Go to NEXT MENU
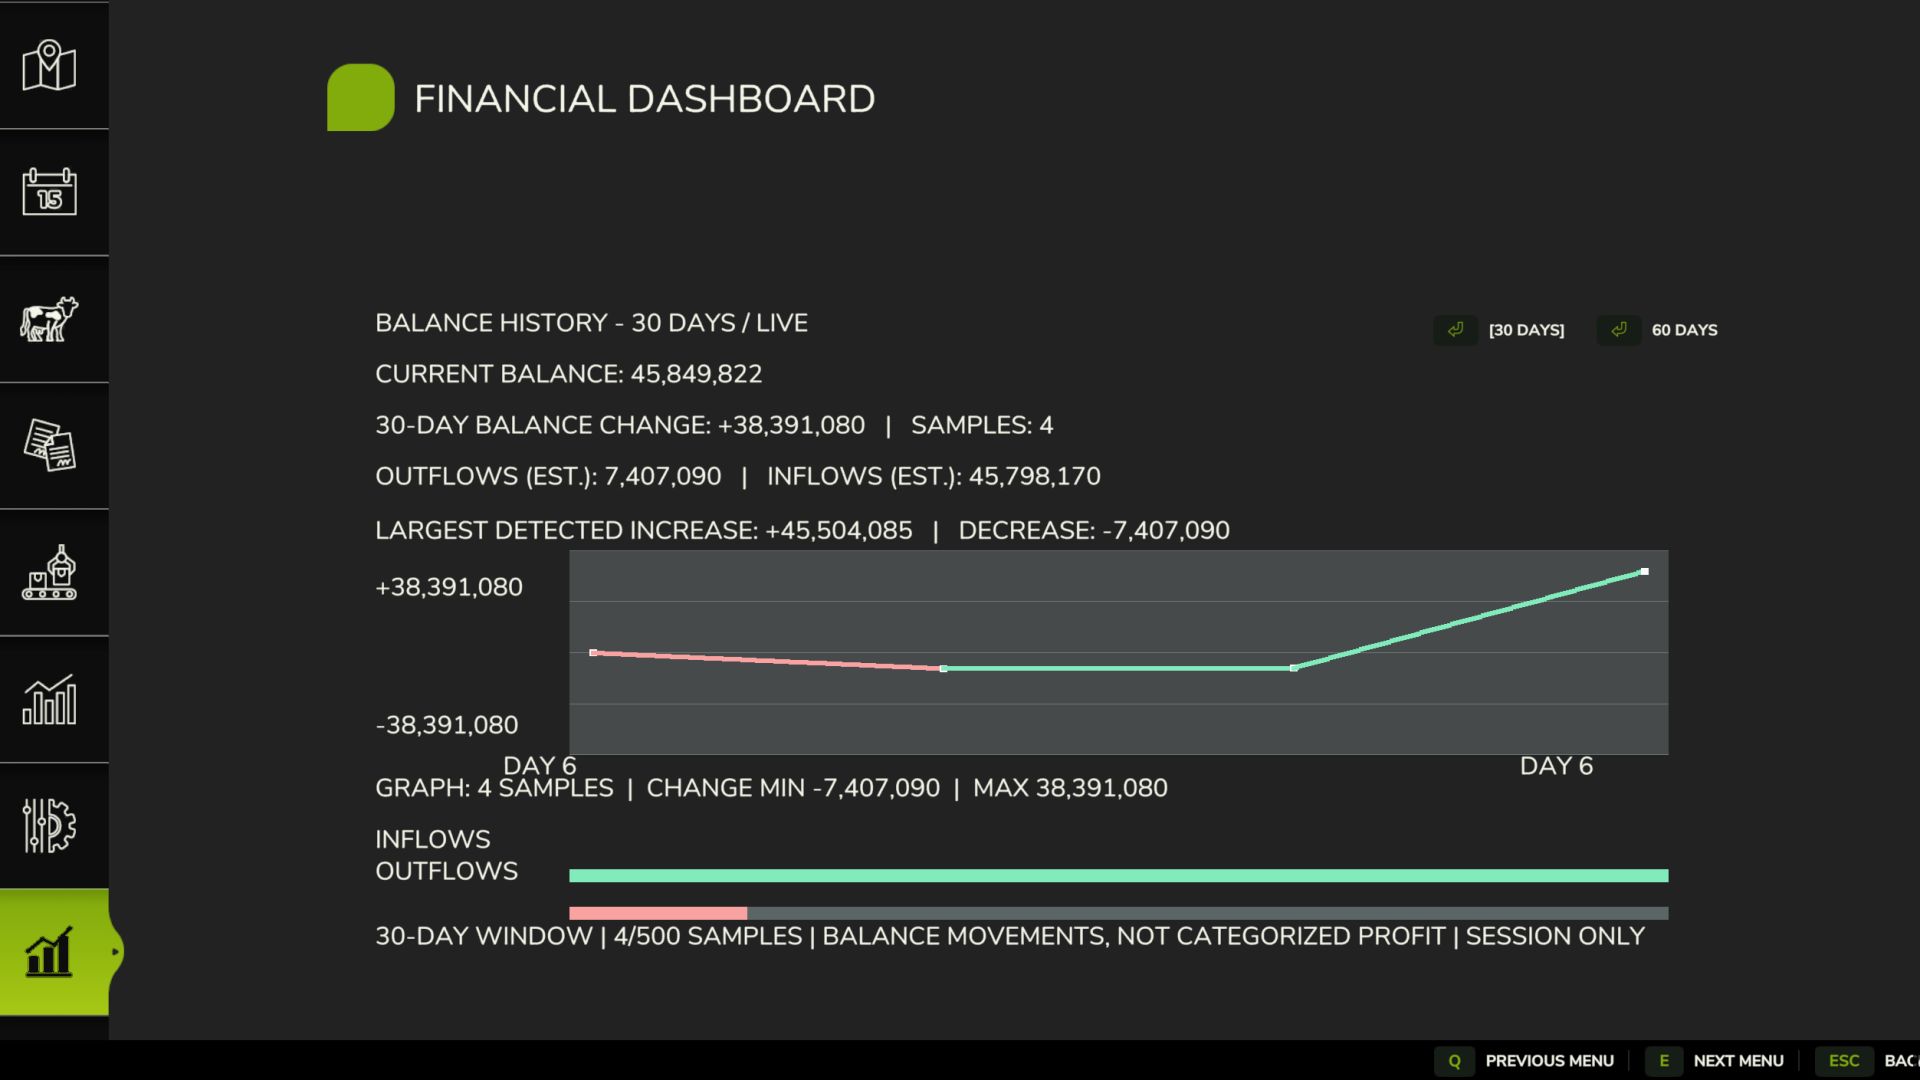This screenshot has width=1920, height=1080. (x=1738, y=1061)
